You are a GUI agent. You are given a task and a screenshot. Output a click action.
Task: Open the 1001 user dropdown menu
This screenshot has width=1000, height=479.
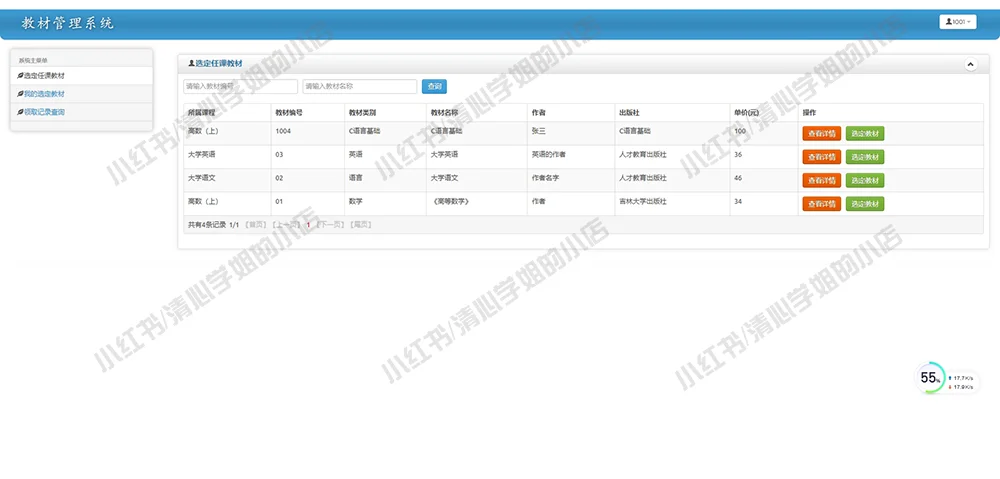point(957,22)
